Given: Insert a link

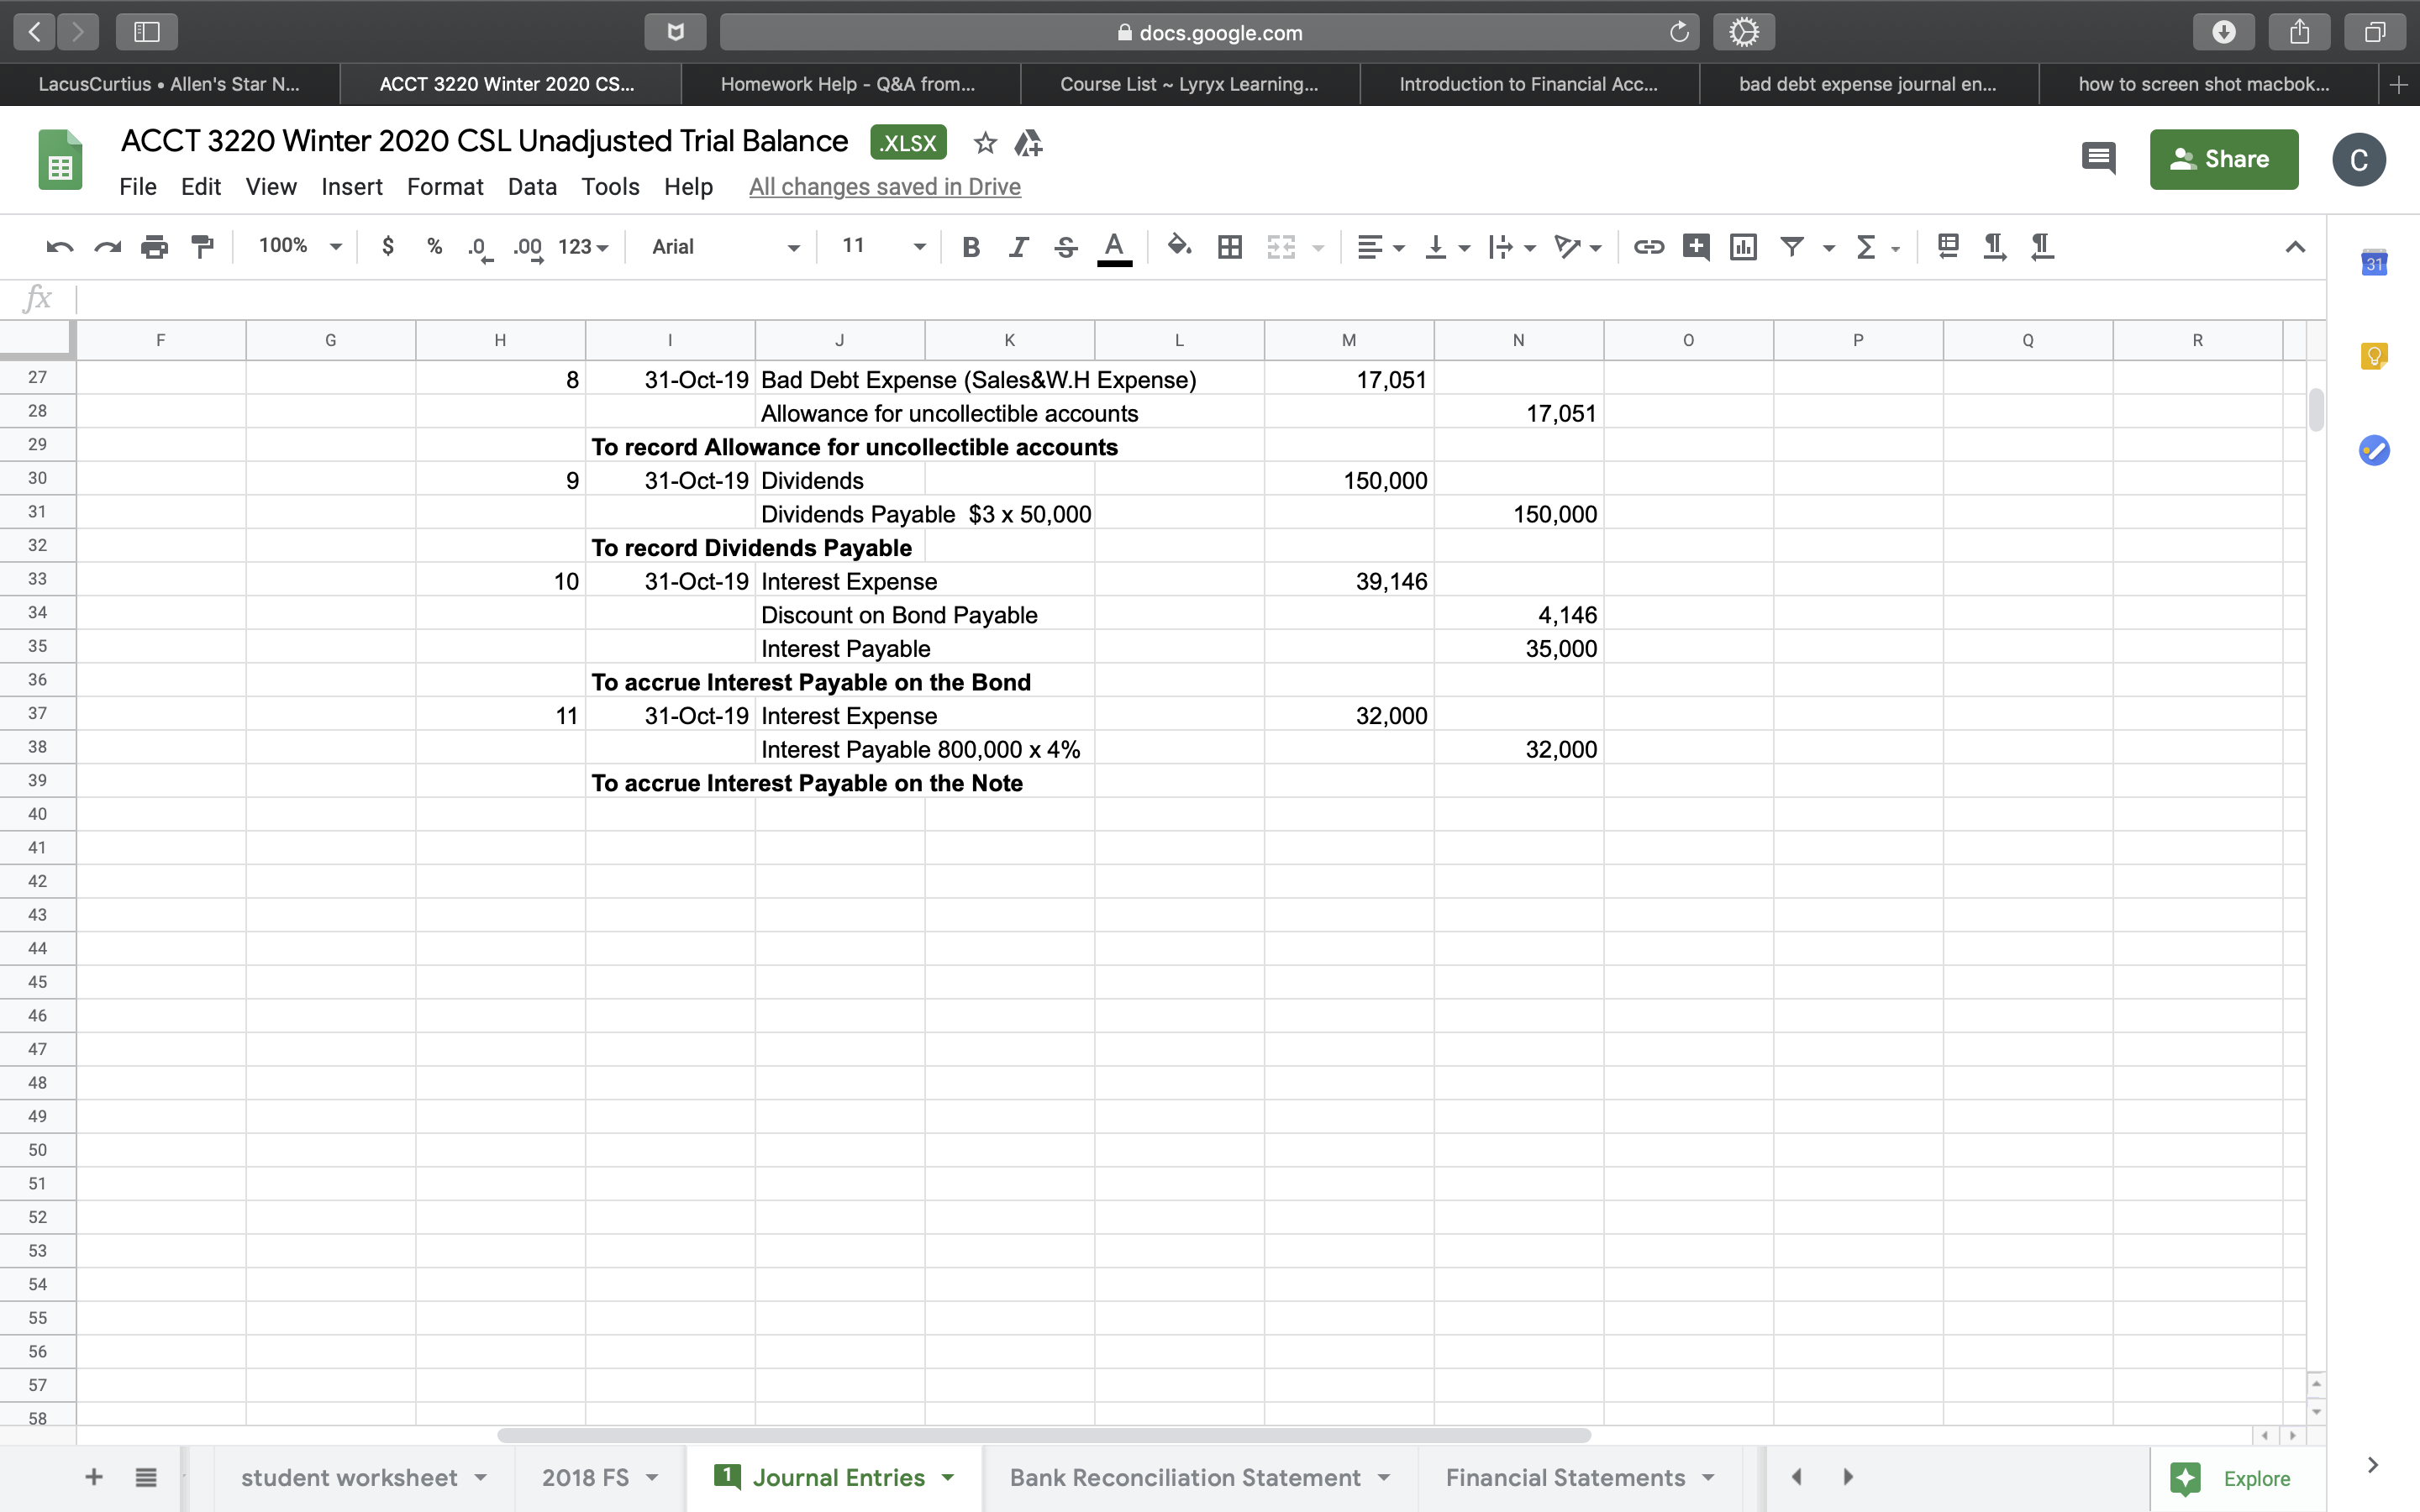Looking at the screenshot, I should (x=1647, y=247).
